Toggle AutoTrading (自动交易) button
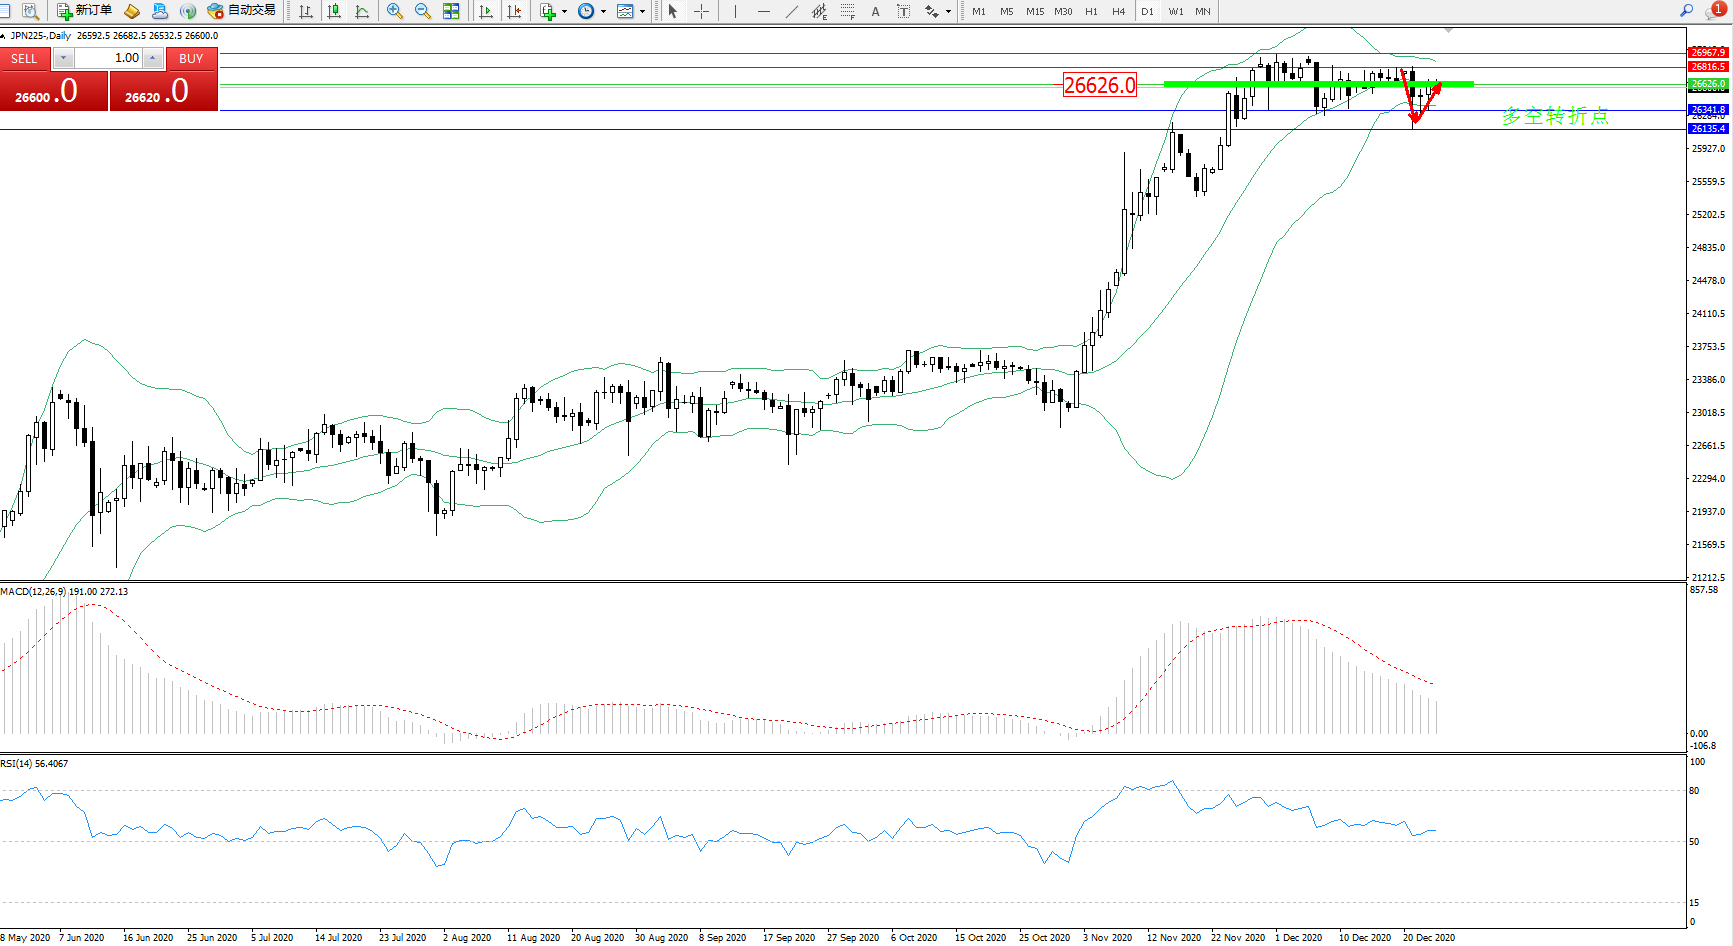Viewport: 1733px width, 946px height. click(241, 11)
